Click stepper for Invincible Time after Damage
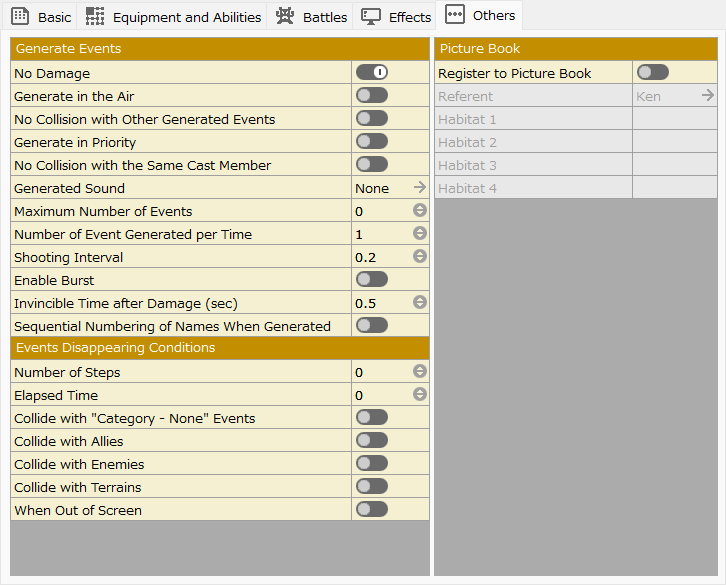726x585 pixels. [420, 303]
